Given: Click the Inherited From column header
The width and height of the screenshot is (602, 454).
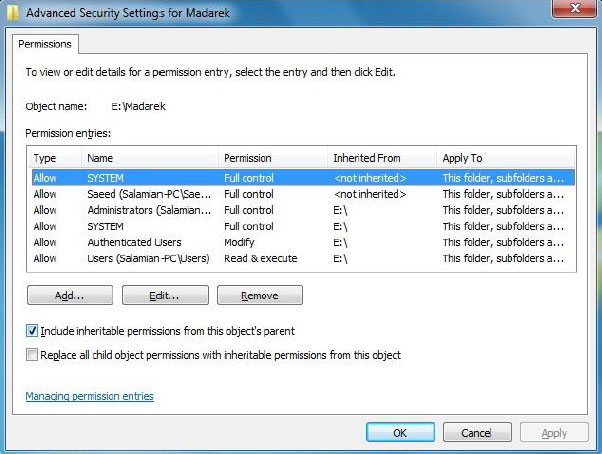Looking at the screenshot, I should click(x=382, y=158).
